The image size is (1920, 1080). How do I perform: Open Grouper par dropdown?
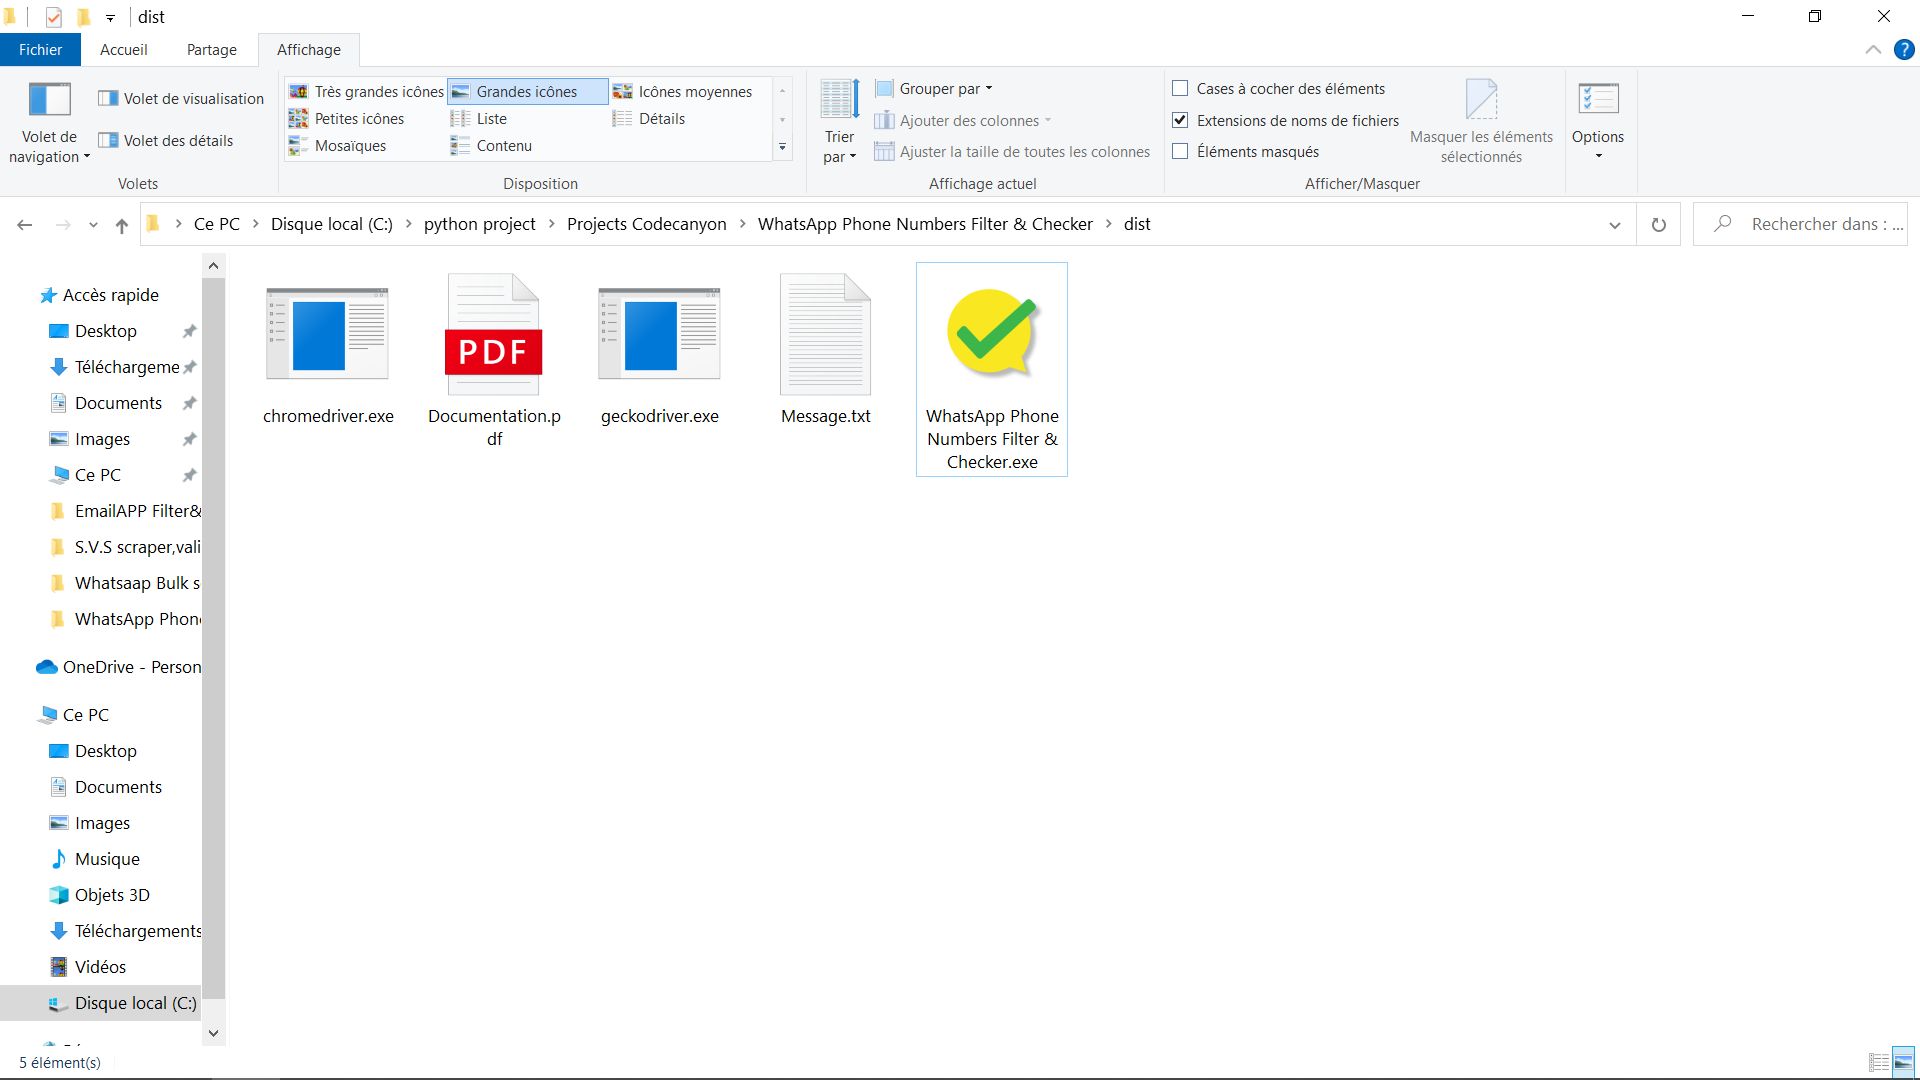point(934,89)
